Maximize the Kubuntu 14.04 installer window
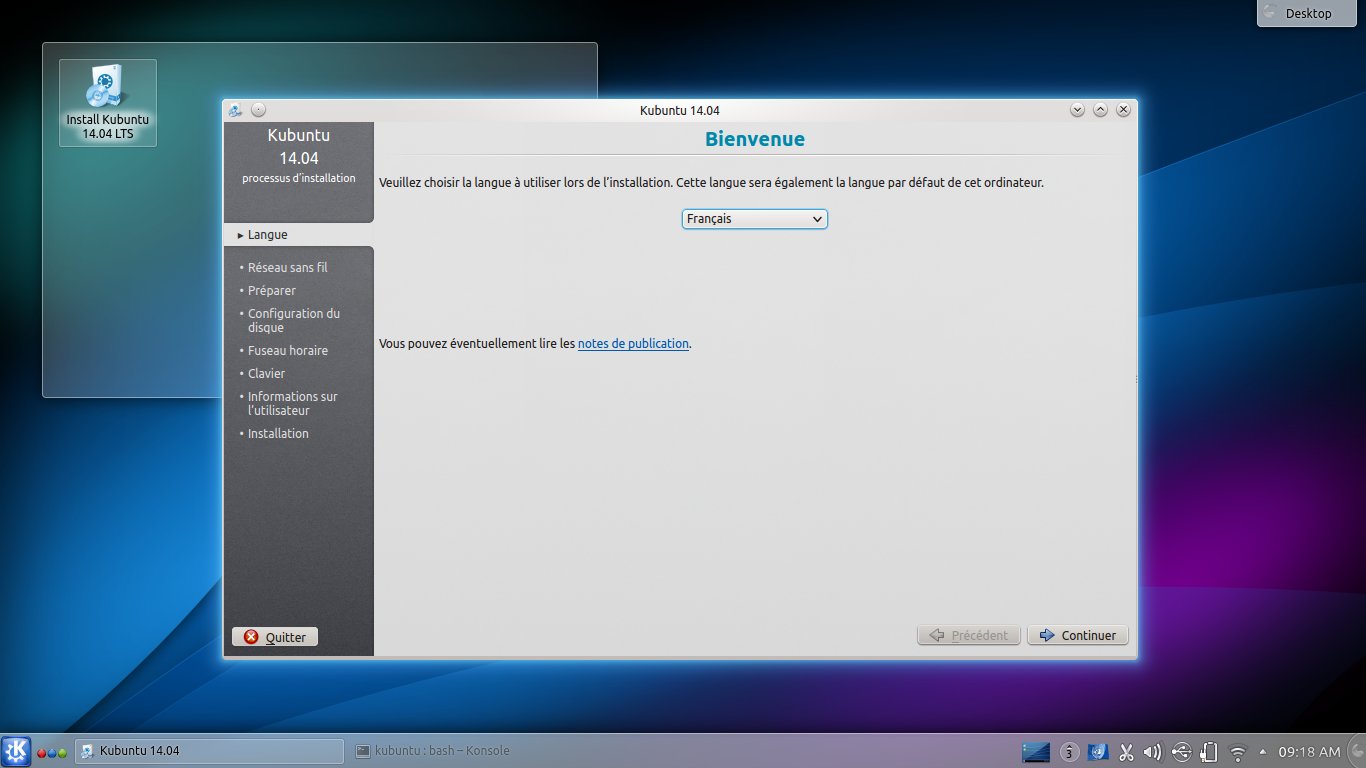 pos(1100,110)
